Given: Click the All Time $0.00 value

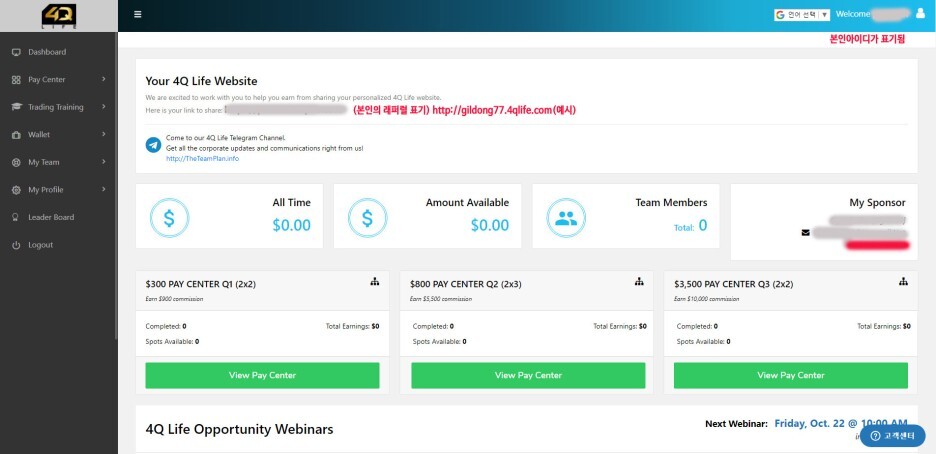Looking at the screenshot, I should [x=292, y=225].
